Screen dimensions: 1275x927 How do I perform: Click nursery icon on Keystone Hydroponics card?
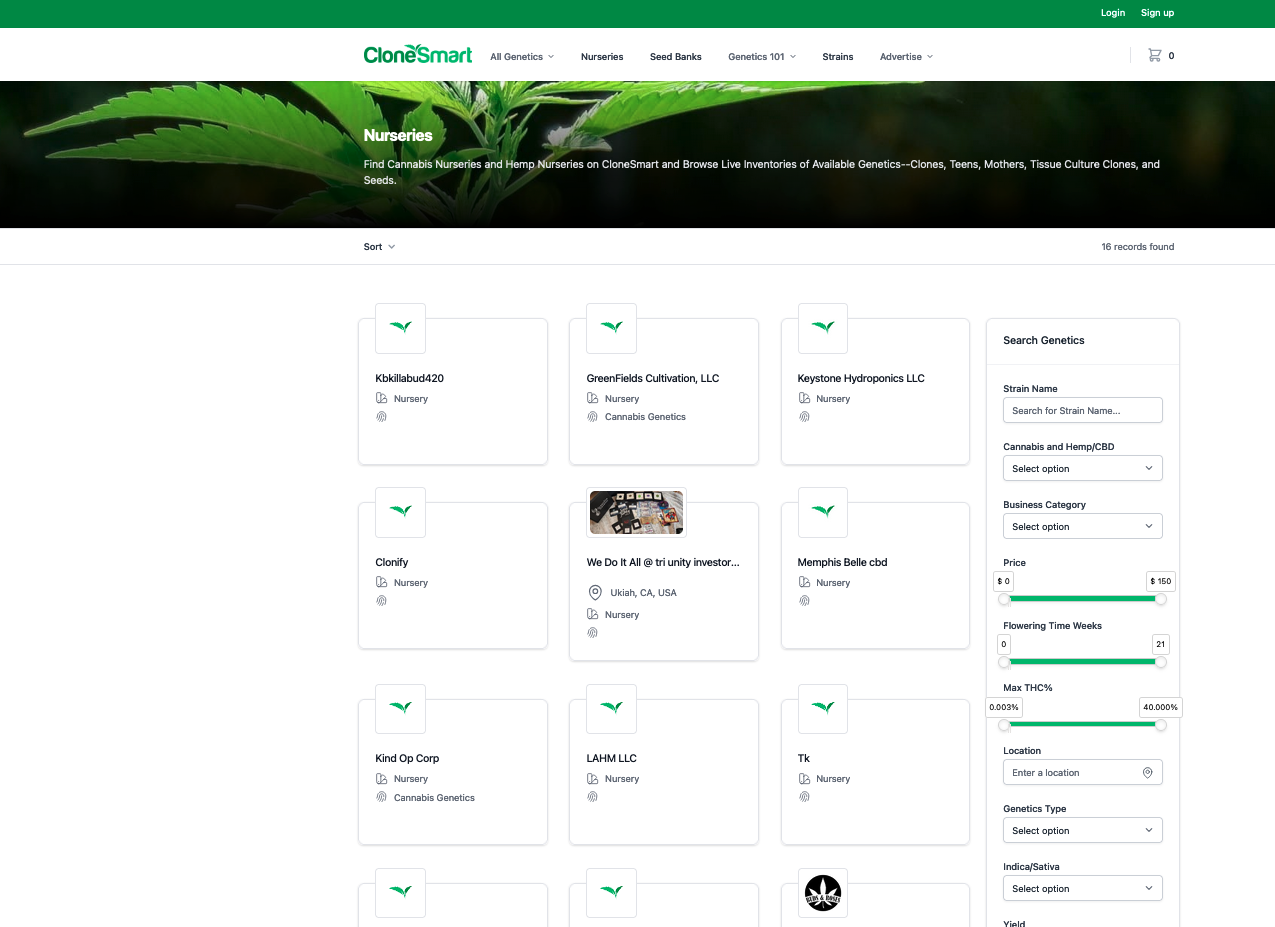coord(804,398)
